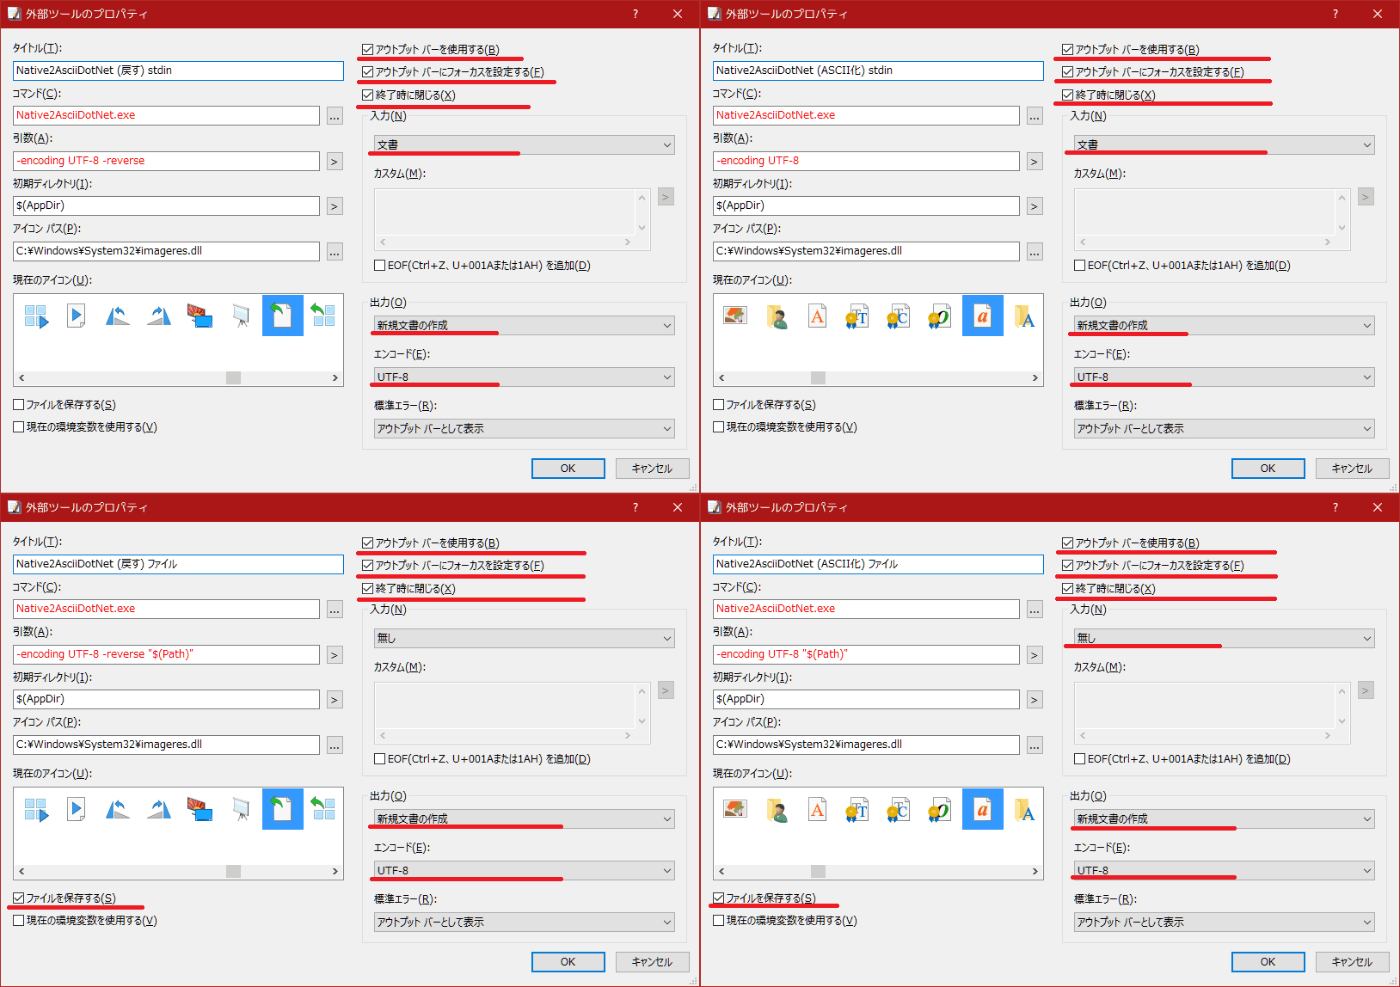Pick page-with-play-arrow icon in (戻す) ファイル dialog
Image resolution: width=1400 pixels, height=987 pixels.
click(x=76, y=809)
